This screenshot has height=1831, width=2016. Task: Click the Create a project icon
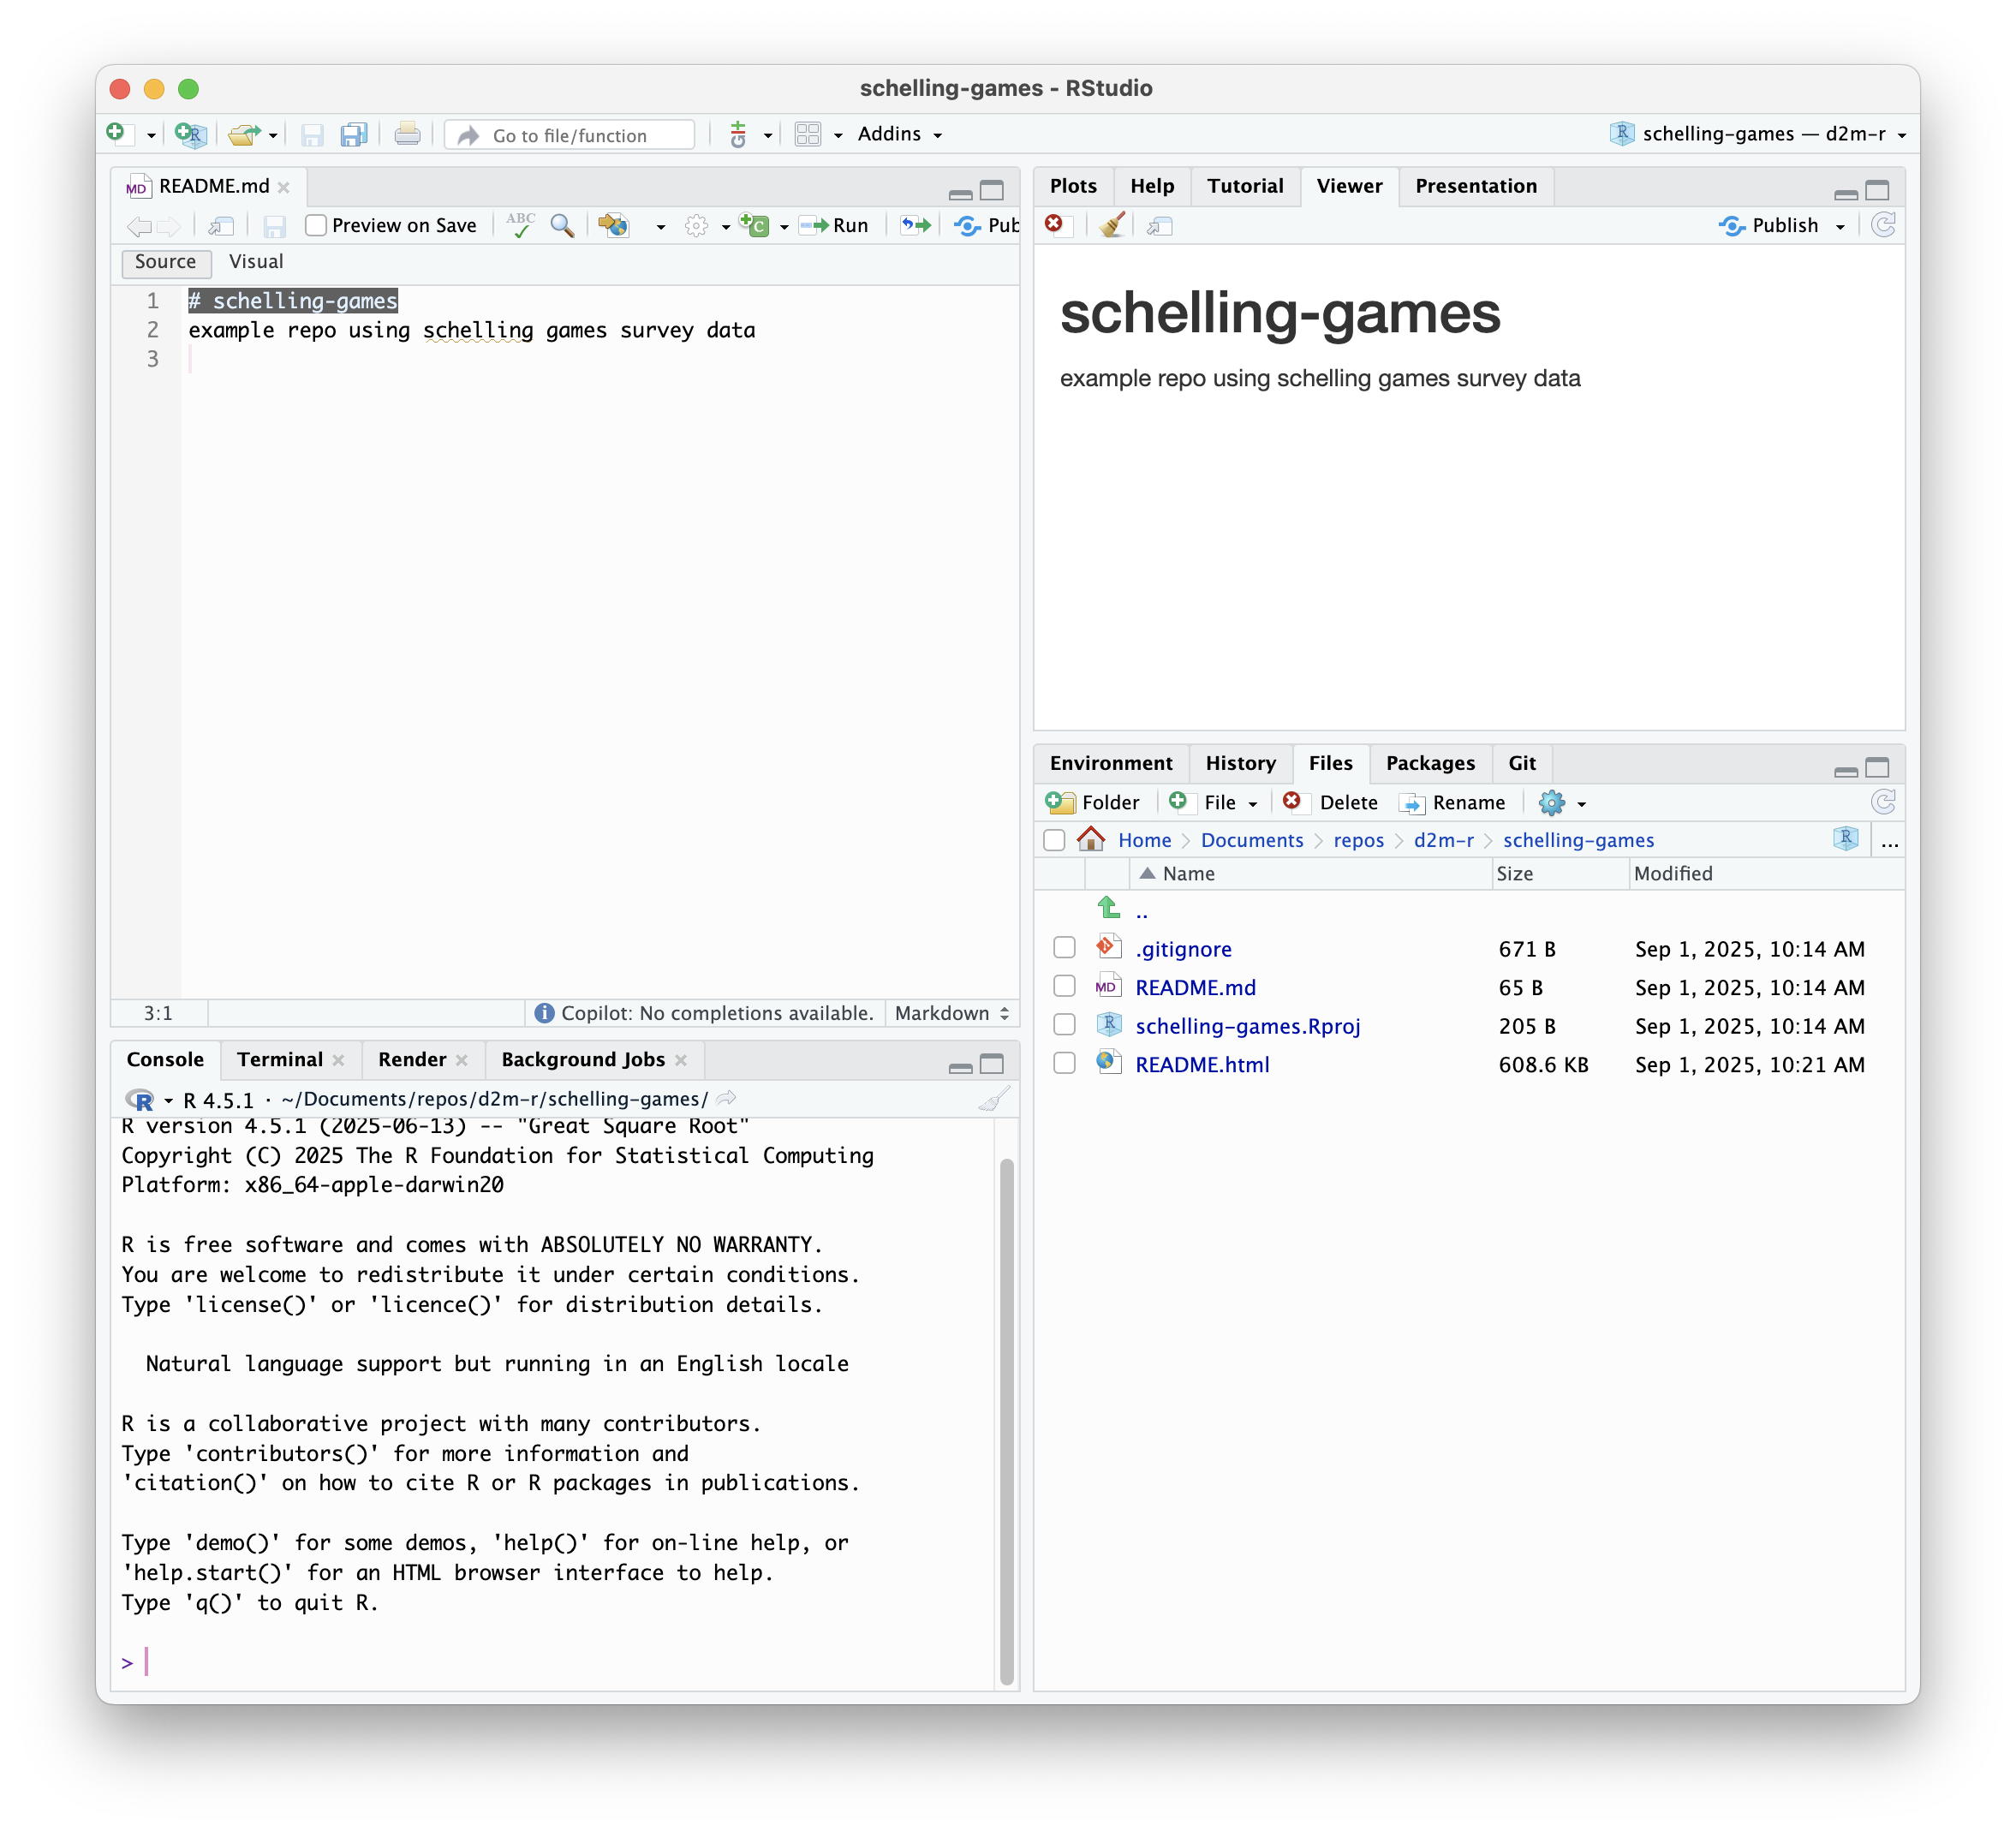click(x=190, y=134)
